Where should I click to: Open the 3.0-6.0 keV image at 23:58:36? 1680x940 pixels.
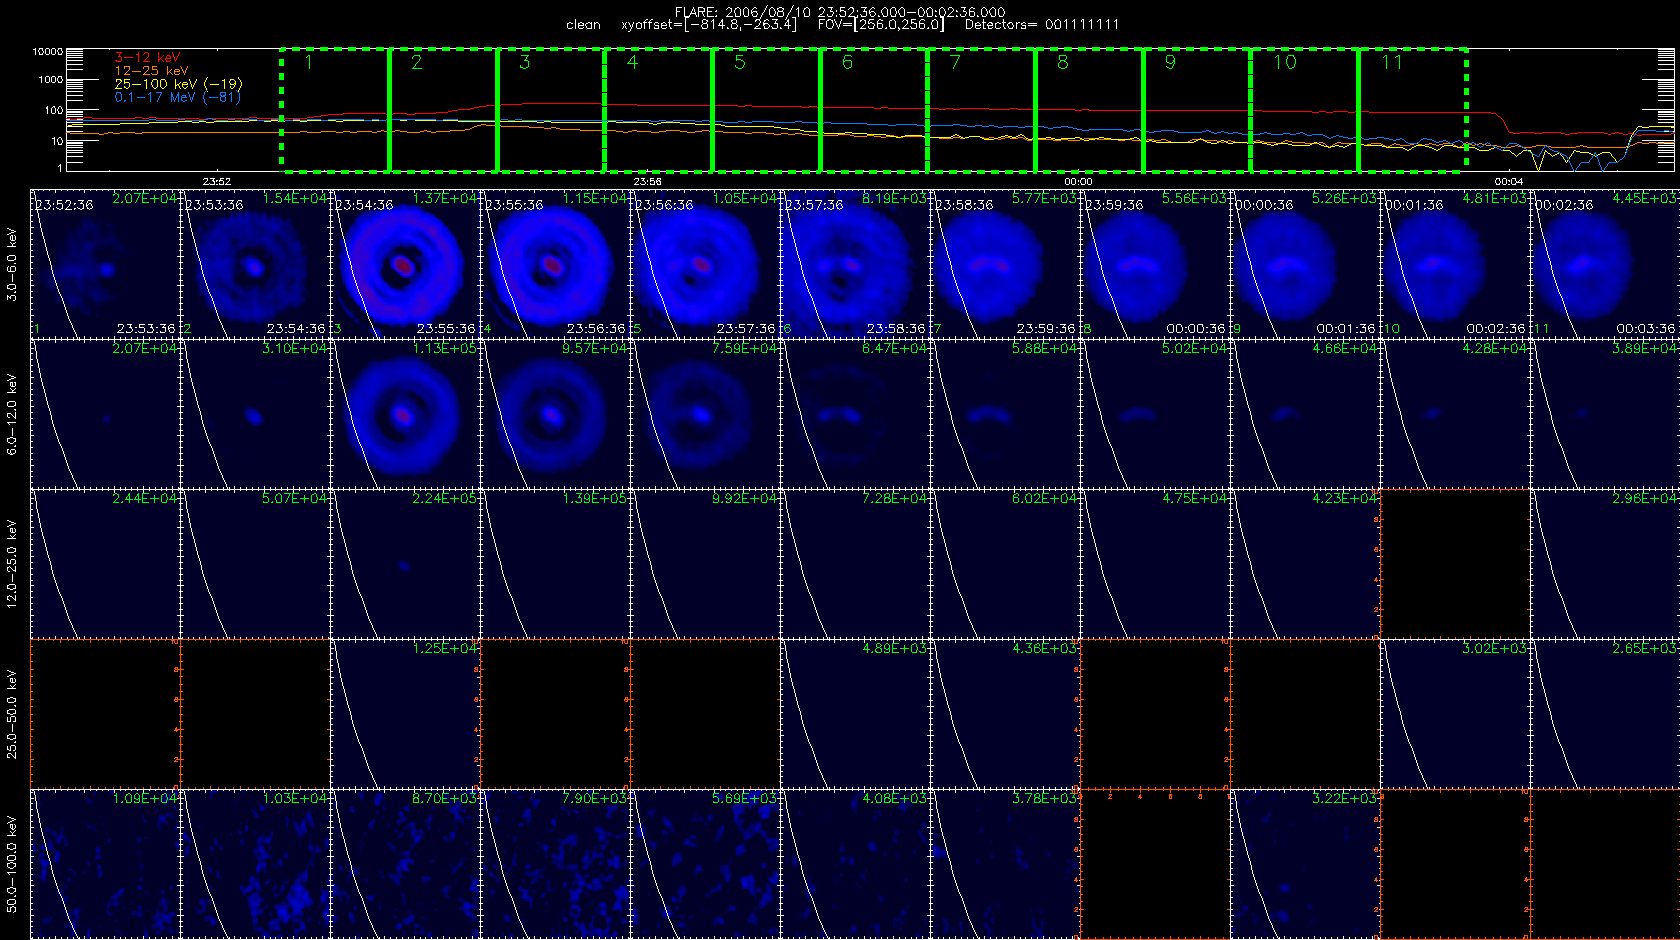click(x=1006, y=264)
